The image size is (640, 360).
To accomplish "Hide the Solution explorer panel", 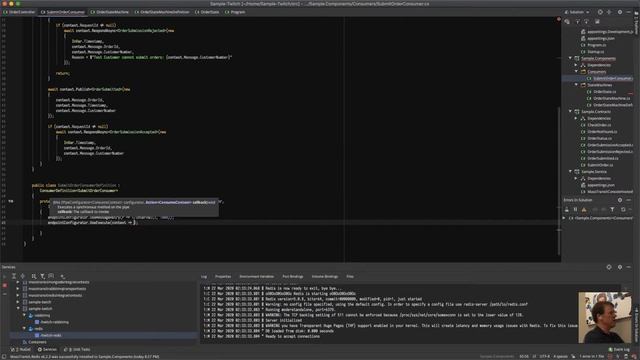I will 629,12.
